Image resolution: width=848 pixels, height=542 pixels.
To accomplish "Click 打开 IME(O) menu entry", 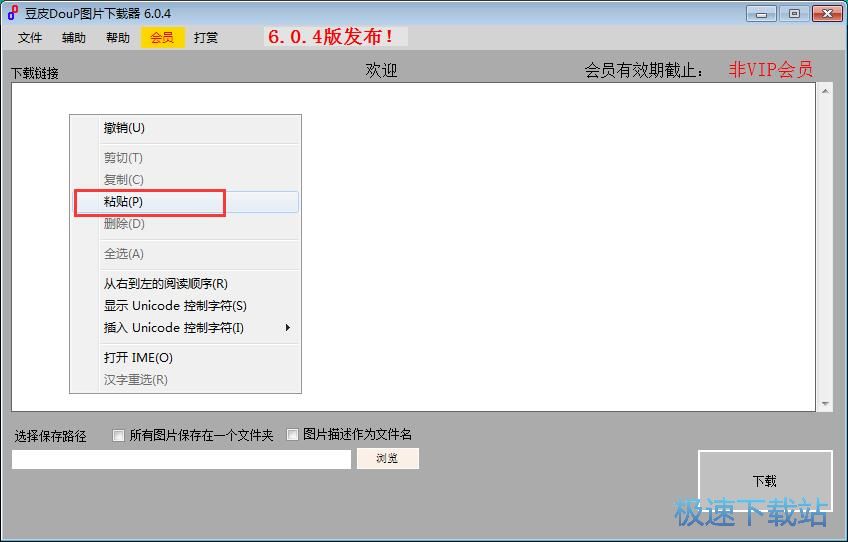I will click(186, 358).
